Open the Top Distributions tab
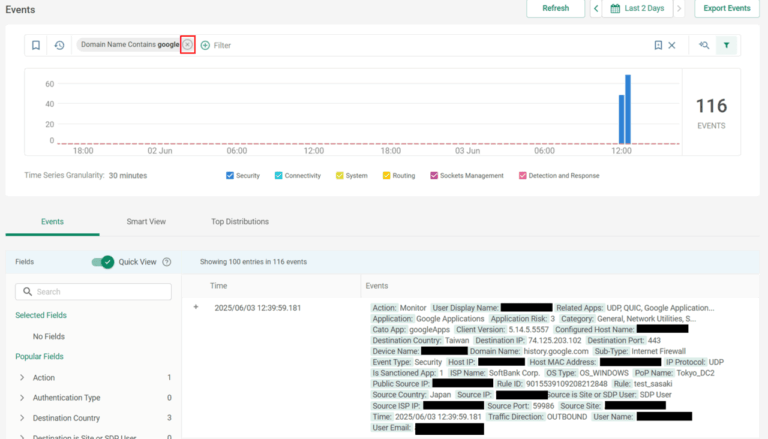 tap(240, 221)
